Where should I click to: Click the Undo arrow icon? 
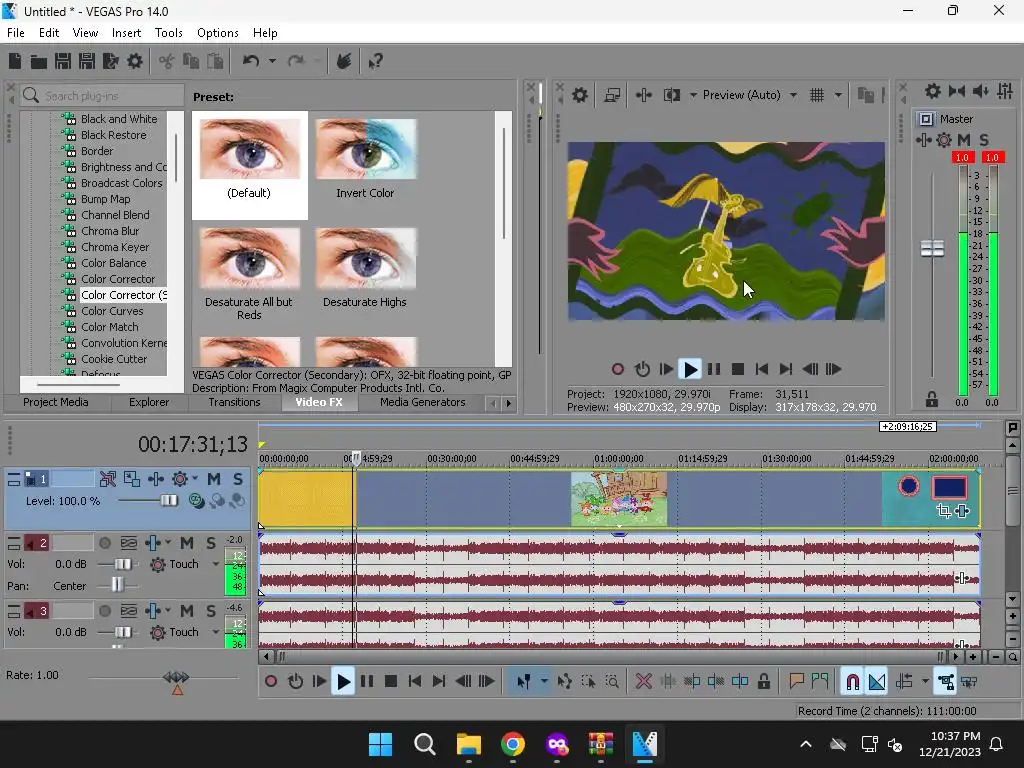pyautogui.click(x=251, y=61)
